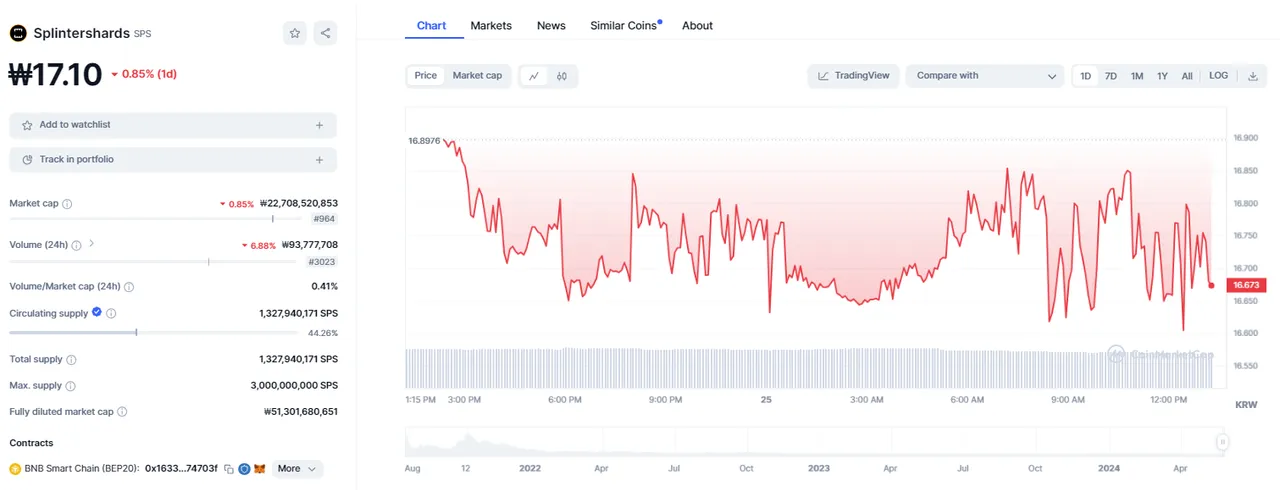Select the candlestick chart type icon

(562, 76)
